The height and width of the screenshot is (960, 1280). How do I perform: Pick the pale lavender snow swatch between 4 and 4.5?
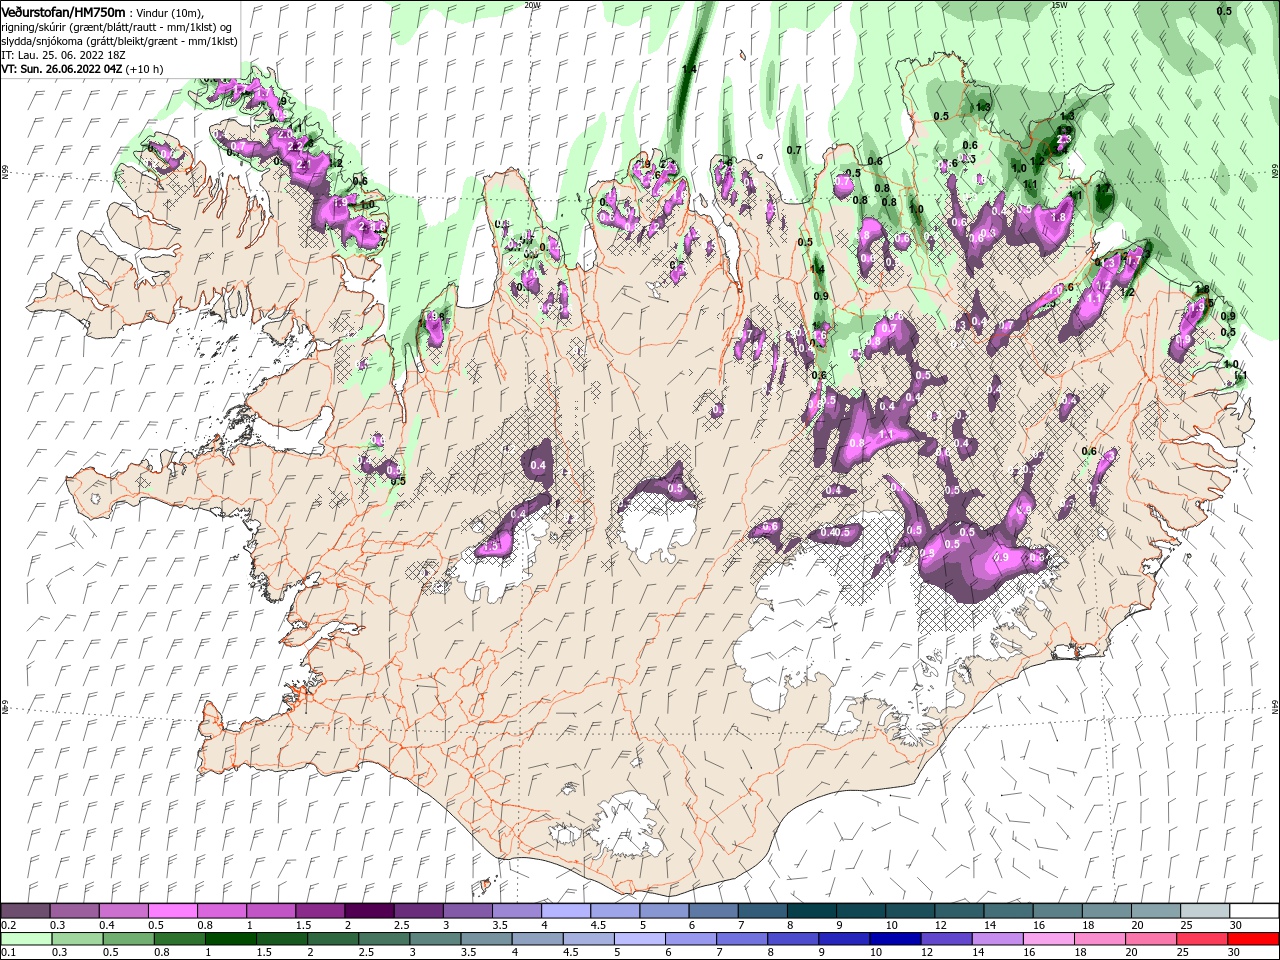564,911
